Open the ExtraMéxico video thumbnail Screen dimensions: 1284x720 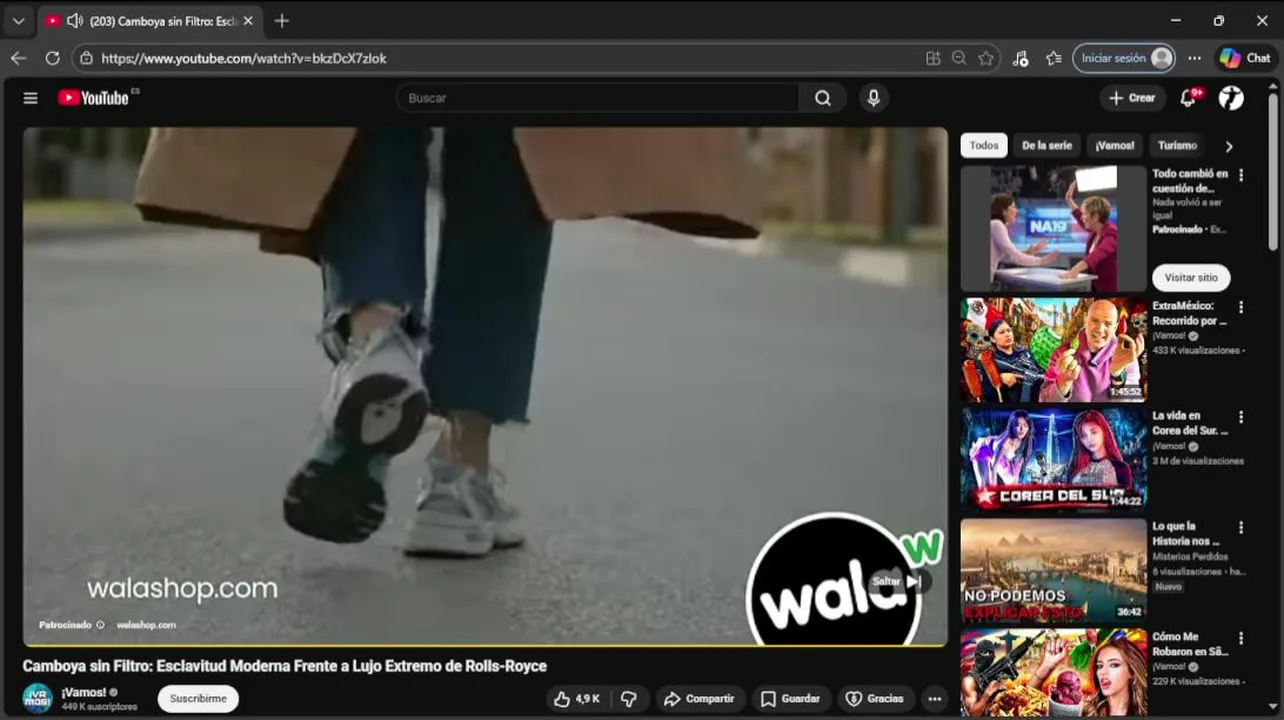click(x=1053, y=350)
